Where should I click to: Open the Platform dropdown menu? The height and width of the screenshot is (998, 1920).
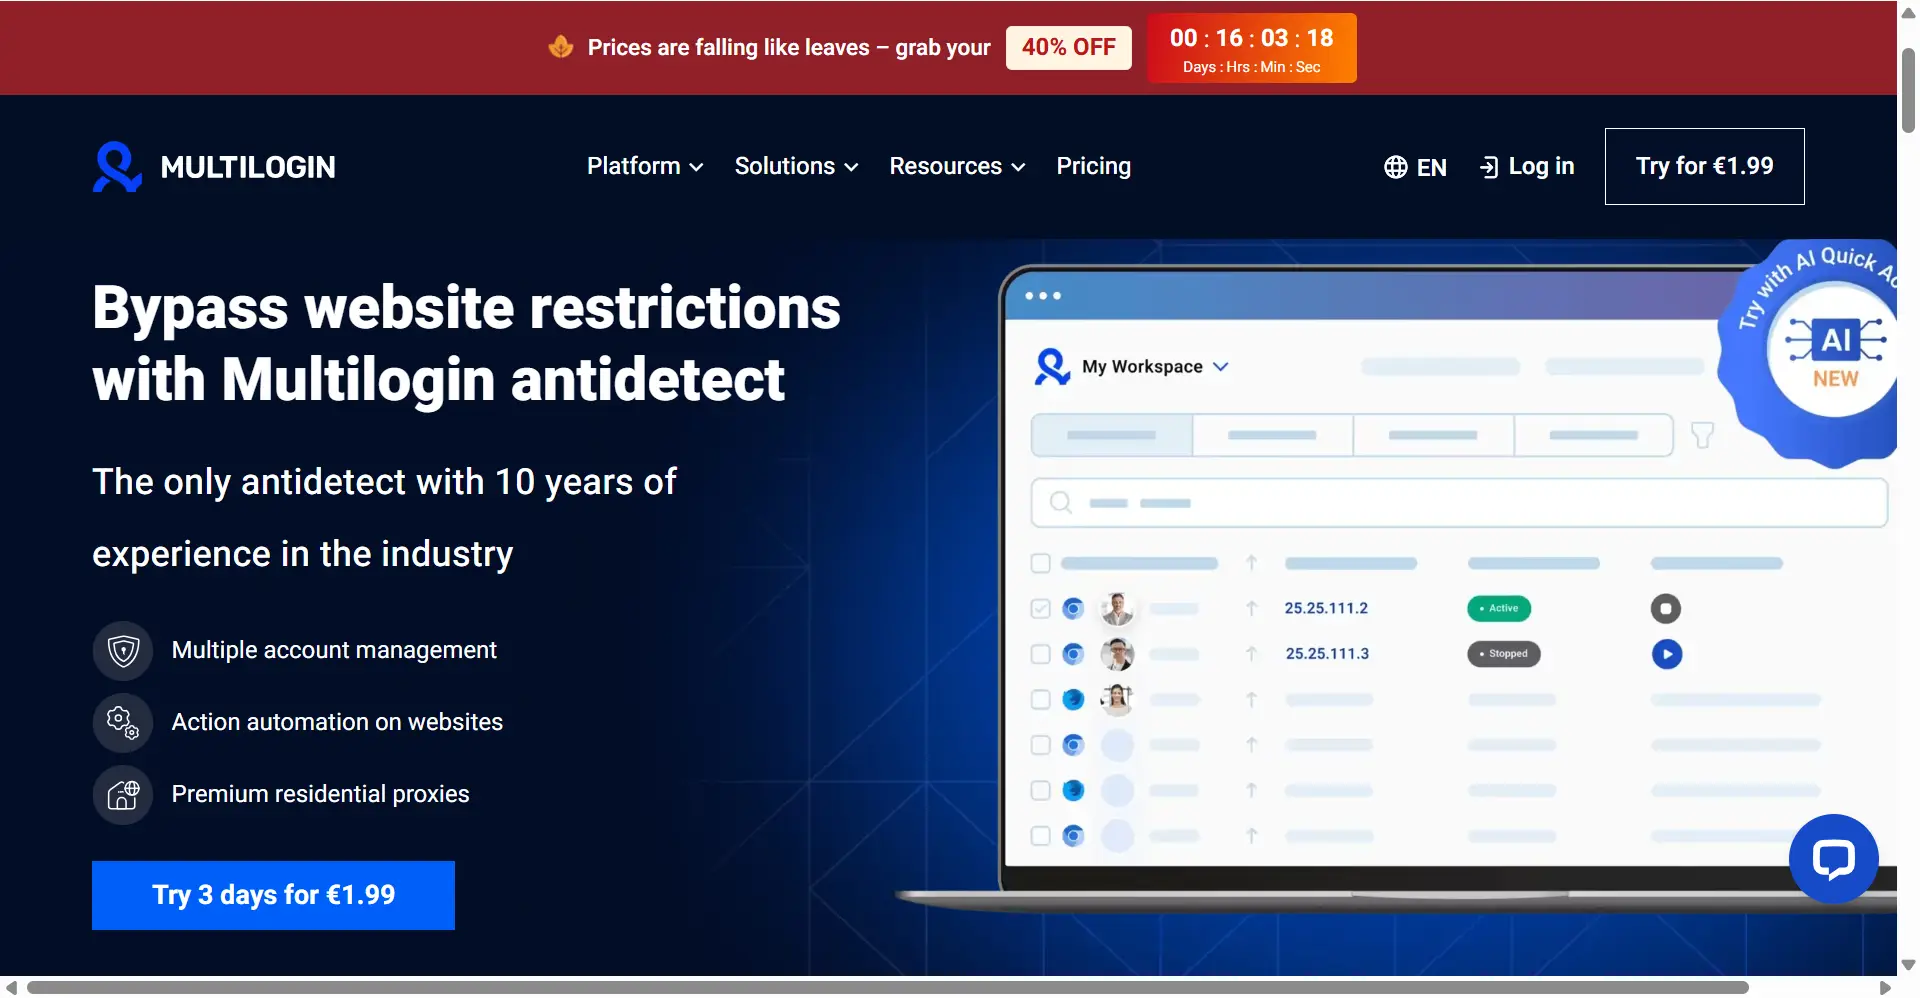tap(645, 166)
